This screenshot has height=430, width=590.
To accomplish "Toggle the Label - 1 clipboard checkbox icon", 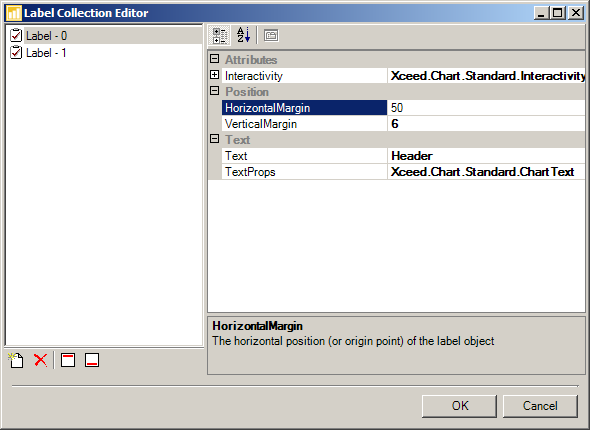I will coord(16,52).
